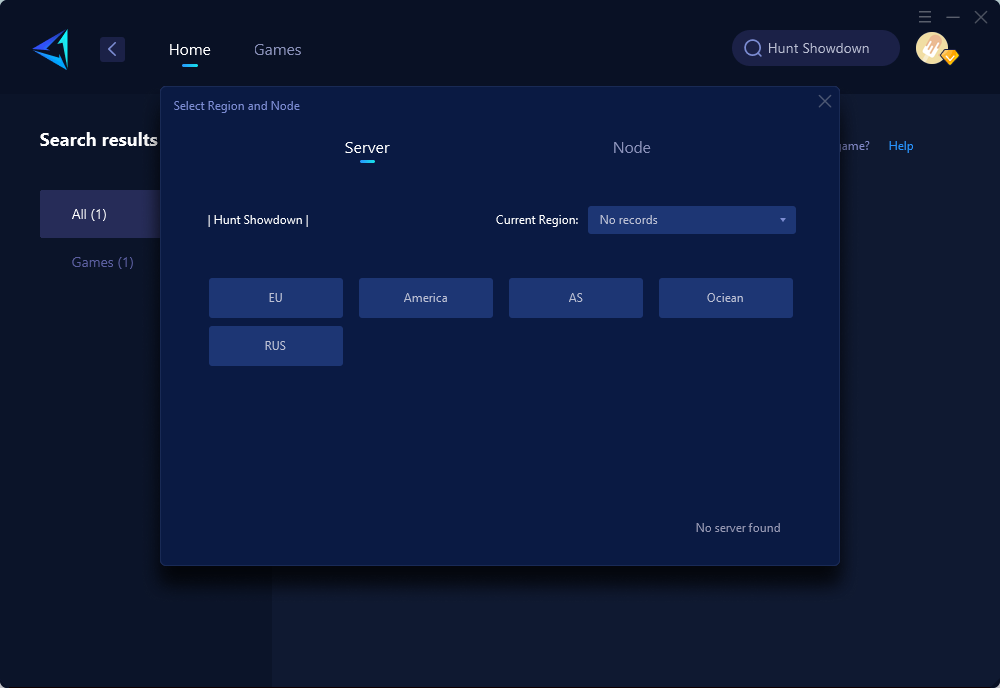Choose the America server region
1000x688 pixels.
[426, 298]
